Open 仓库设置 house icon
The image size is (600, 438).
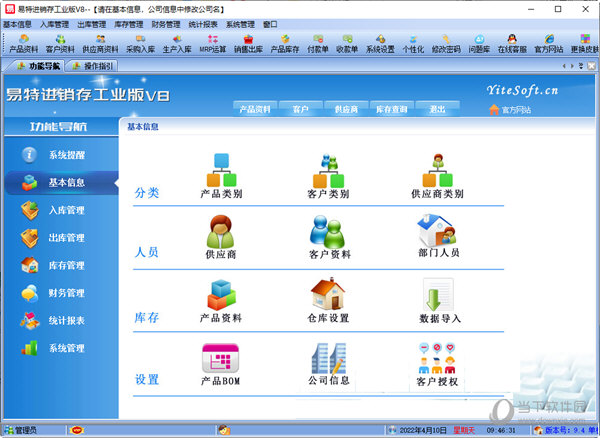coord(328,300)
